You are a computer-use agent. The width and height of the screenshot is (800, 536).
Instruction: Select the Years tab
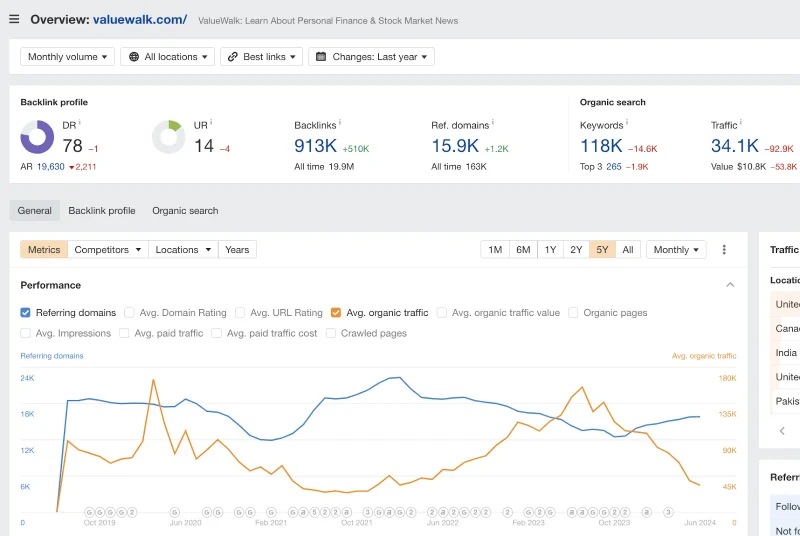tap(237, 249)
